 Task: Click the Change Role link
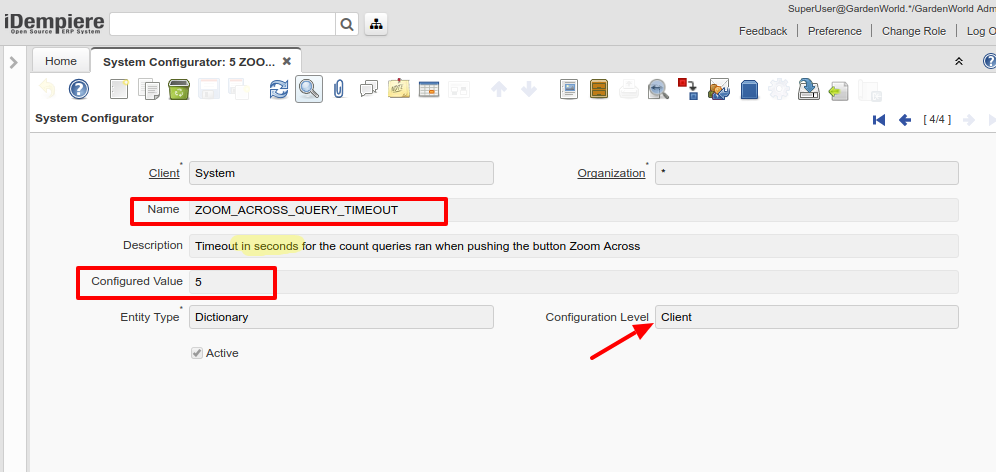click(913, 31)
